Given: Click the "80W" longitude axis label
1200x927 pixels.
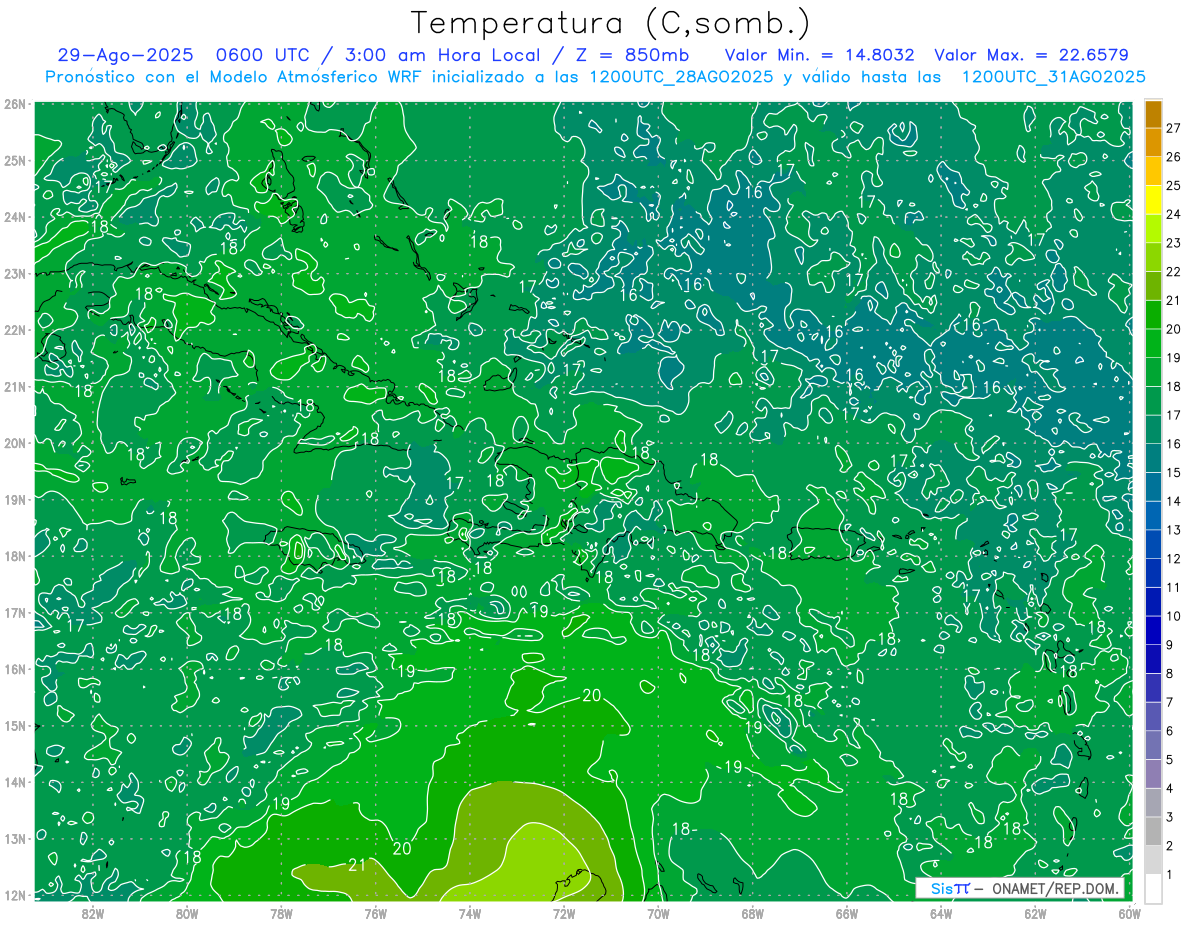Looking at the screenshot, I should [186, 913].
